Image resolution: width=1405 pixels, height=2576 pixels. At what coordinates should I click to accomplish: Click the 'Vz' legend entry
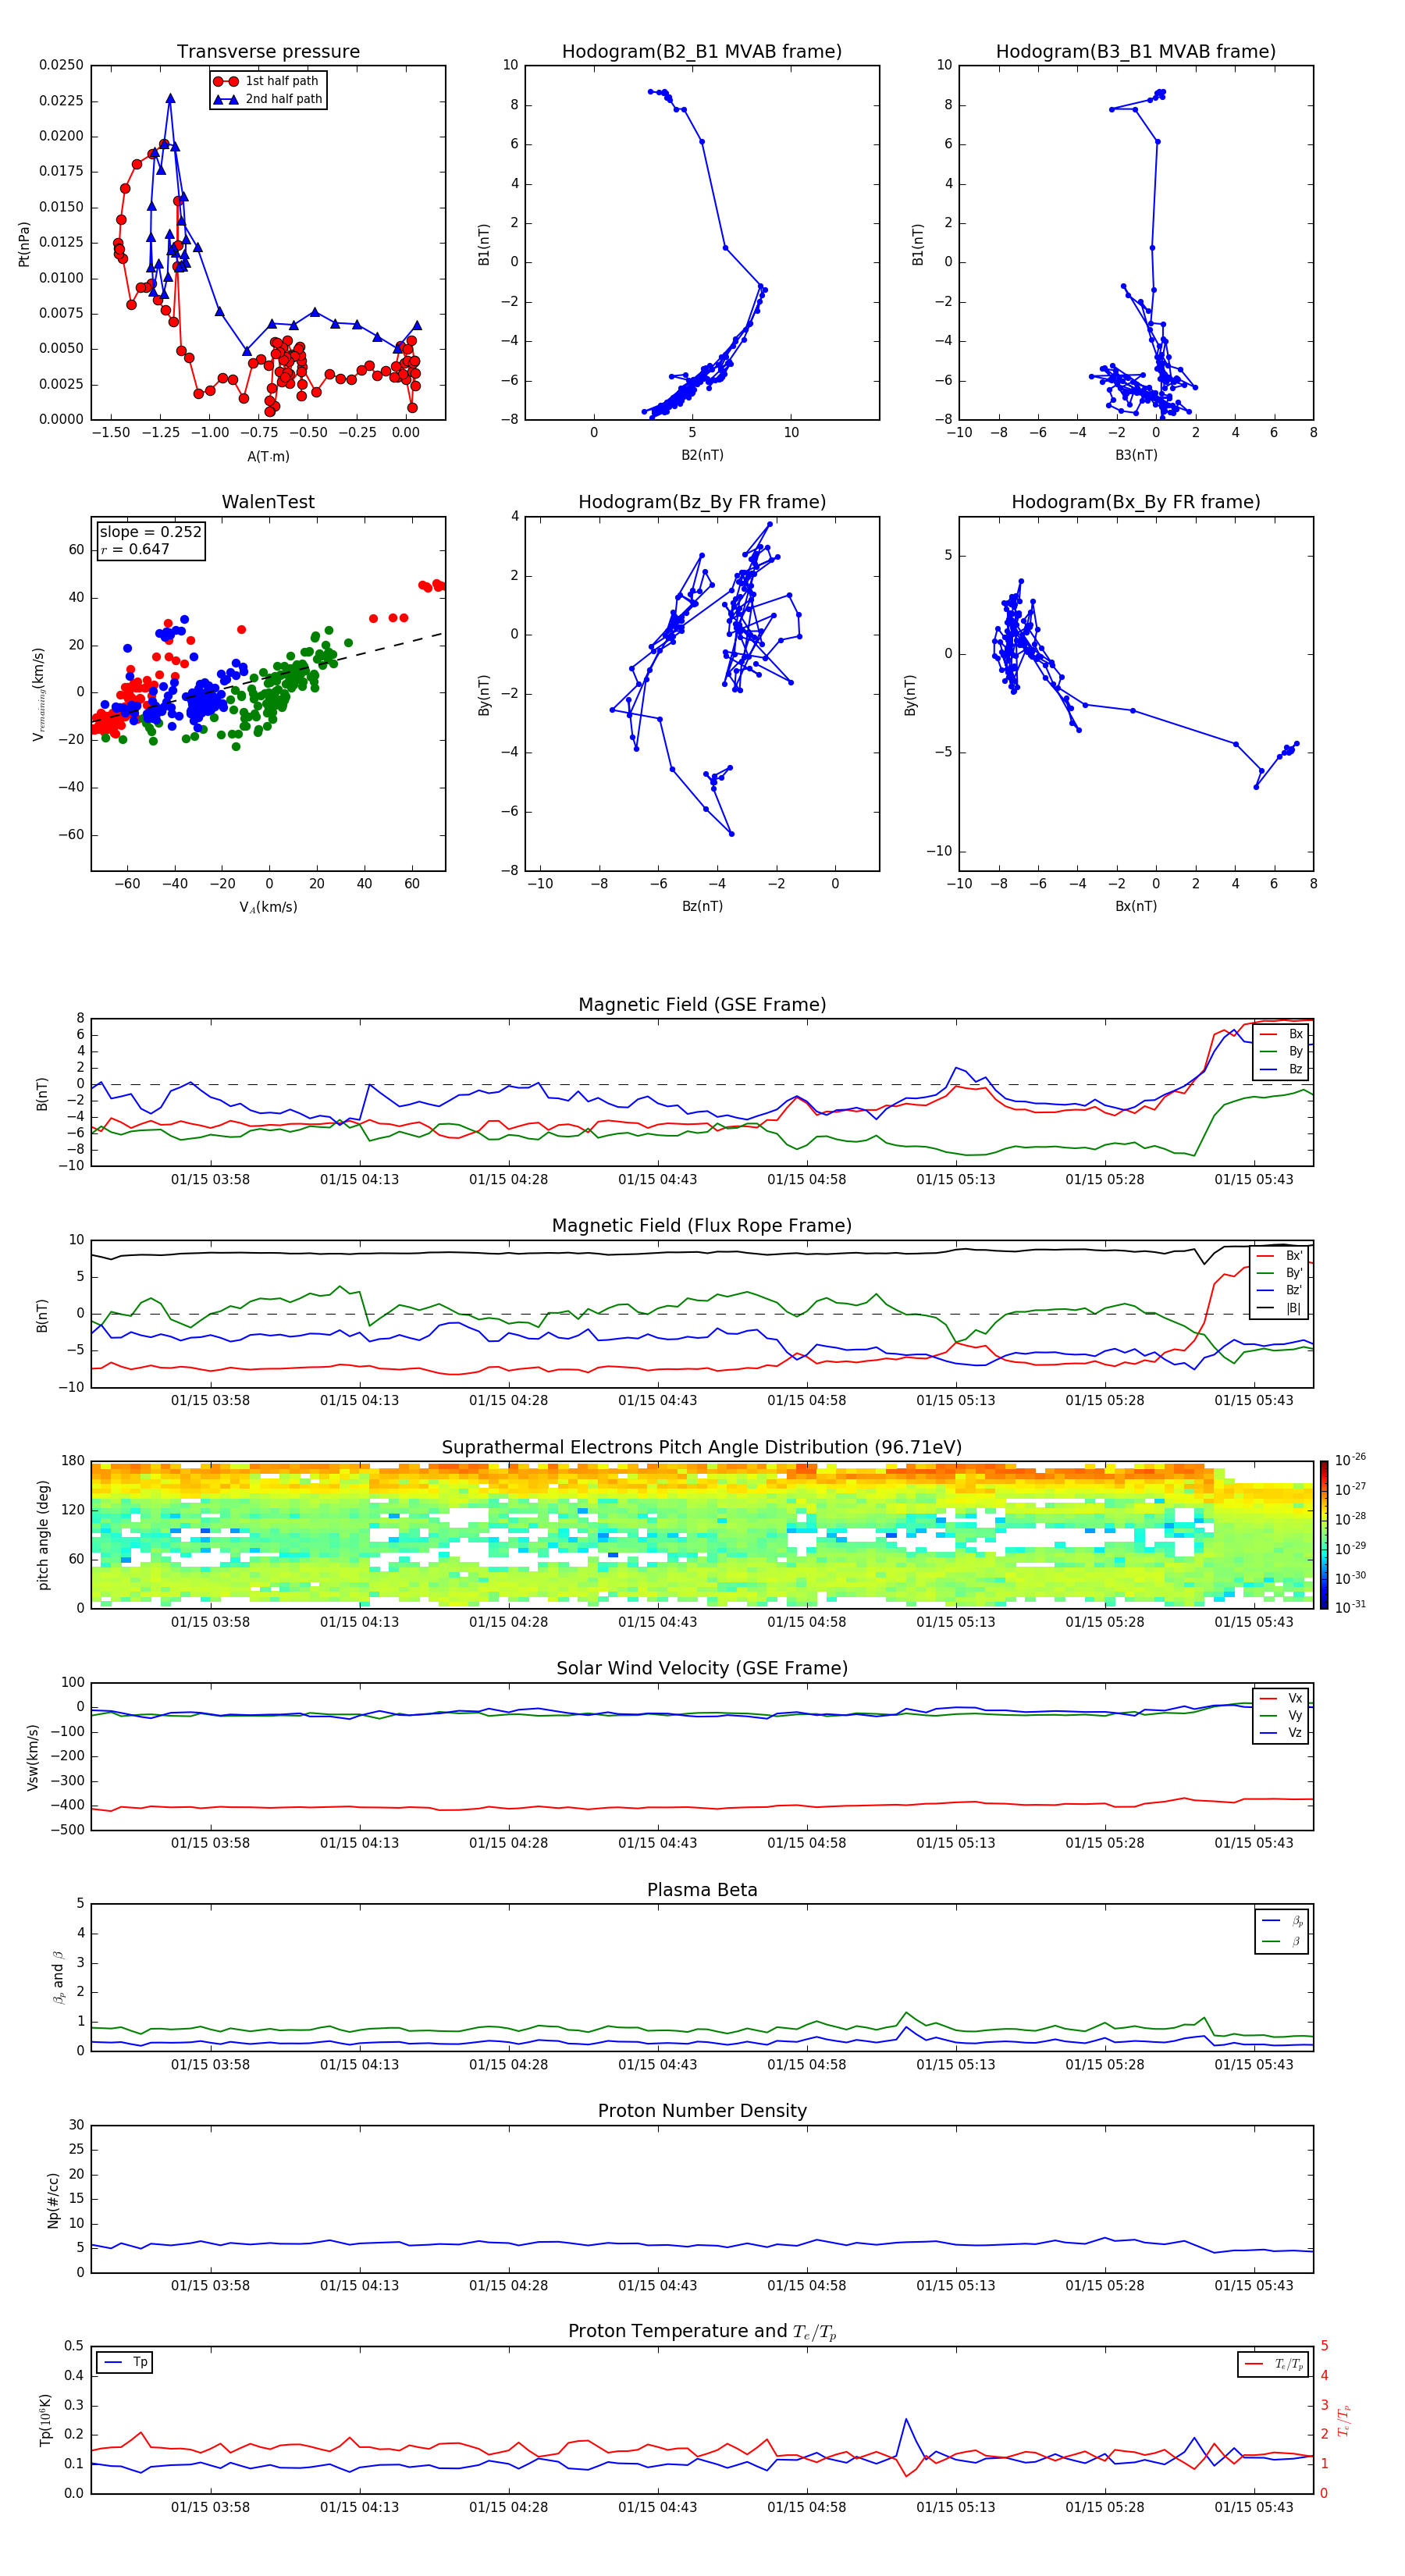coord(1282,1733)
